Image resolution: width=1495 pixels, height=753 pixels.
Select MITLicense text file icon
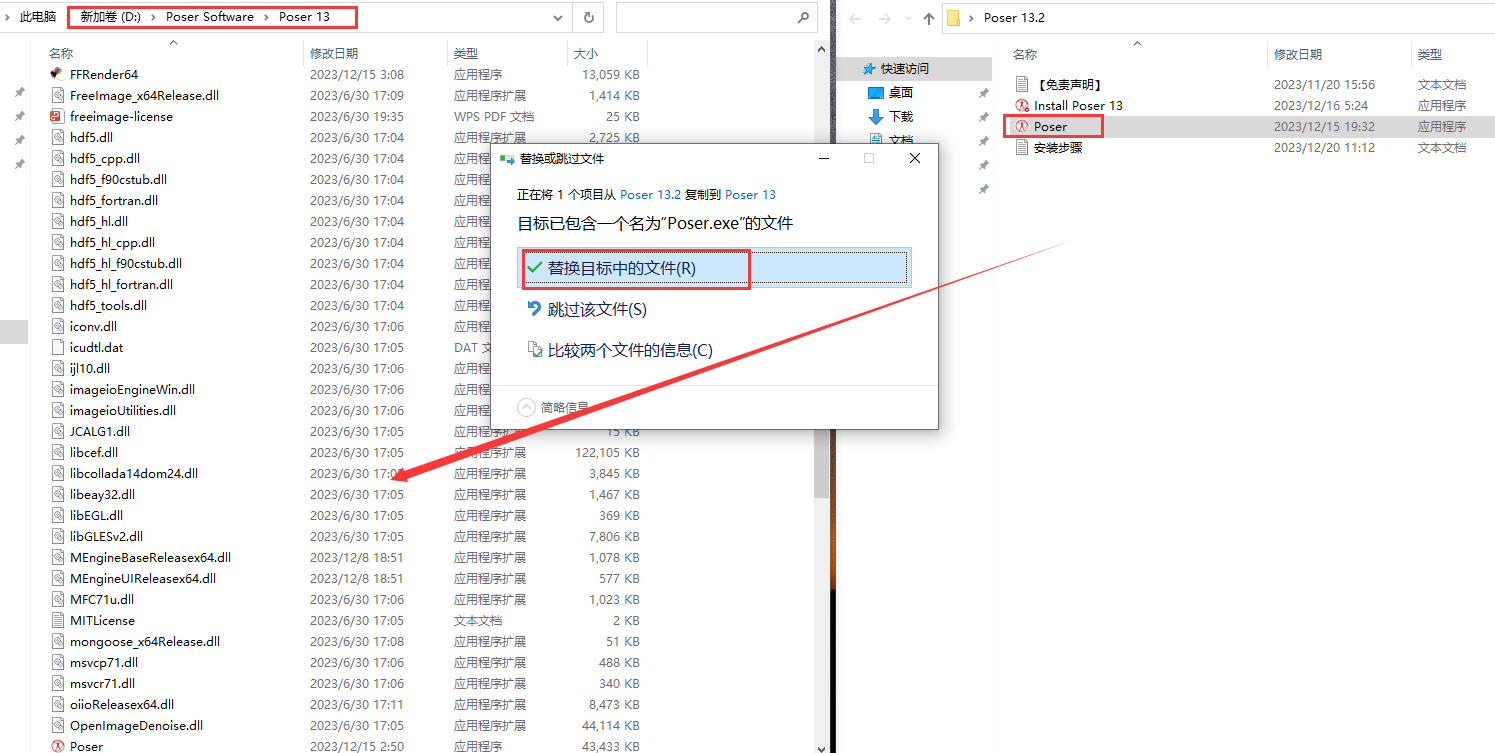(57, 620)
